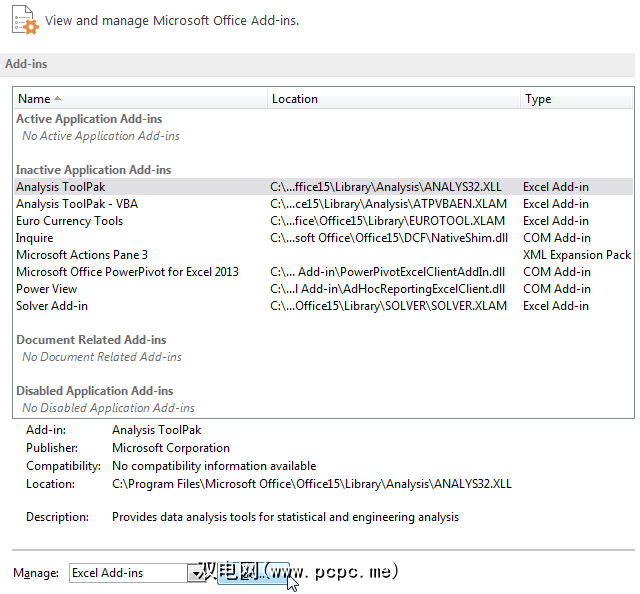
Task: Click the Office Add-ins gear document icon
Action: [x=22, y=19]
